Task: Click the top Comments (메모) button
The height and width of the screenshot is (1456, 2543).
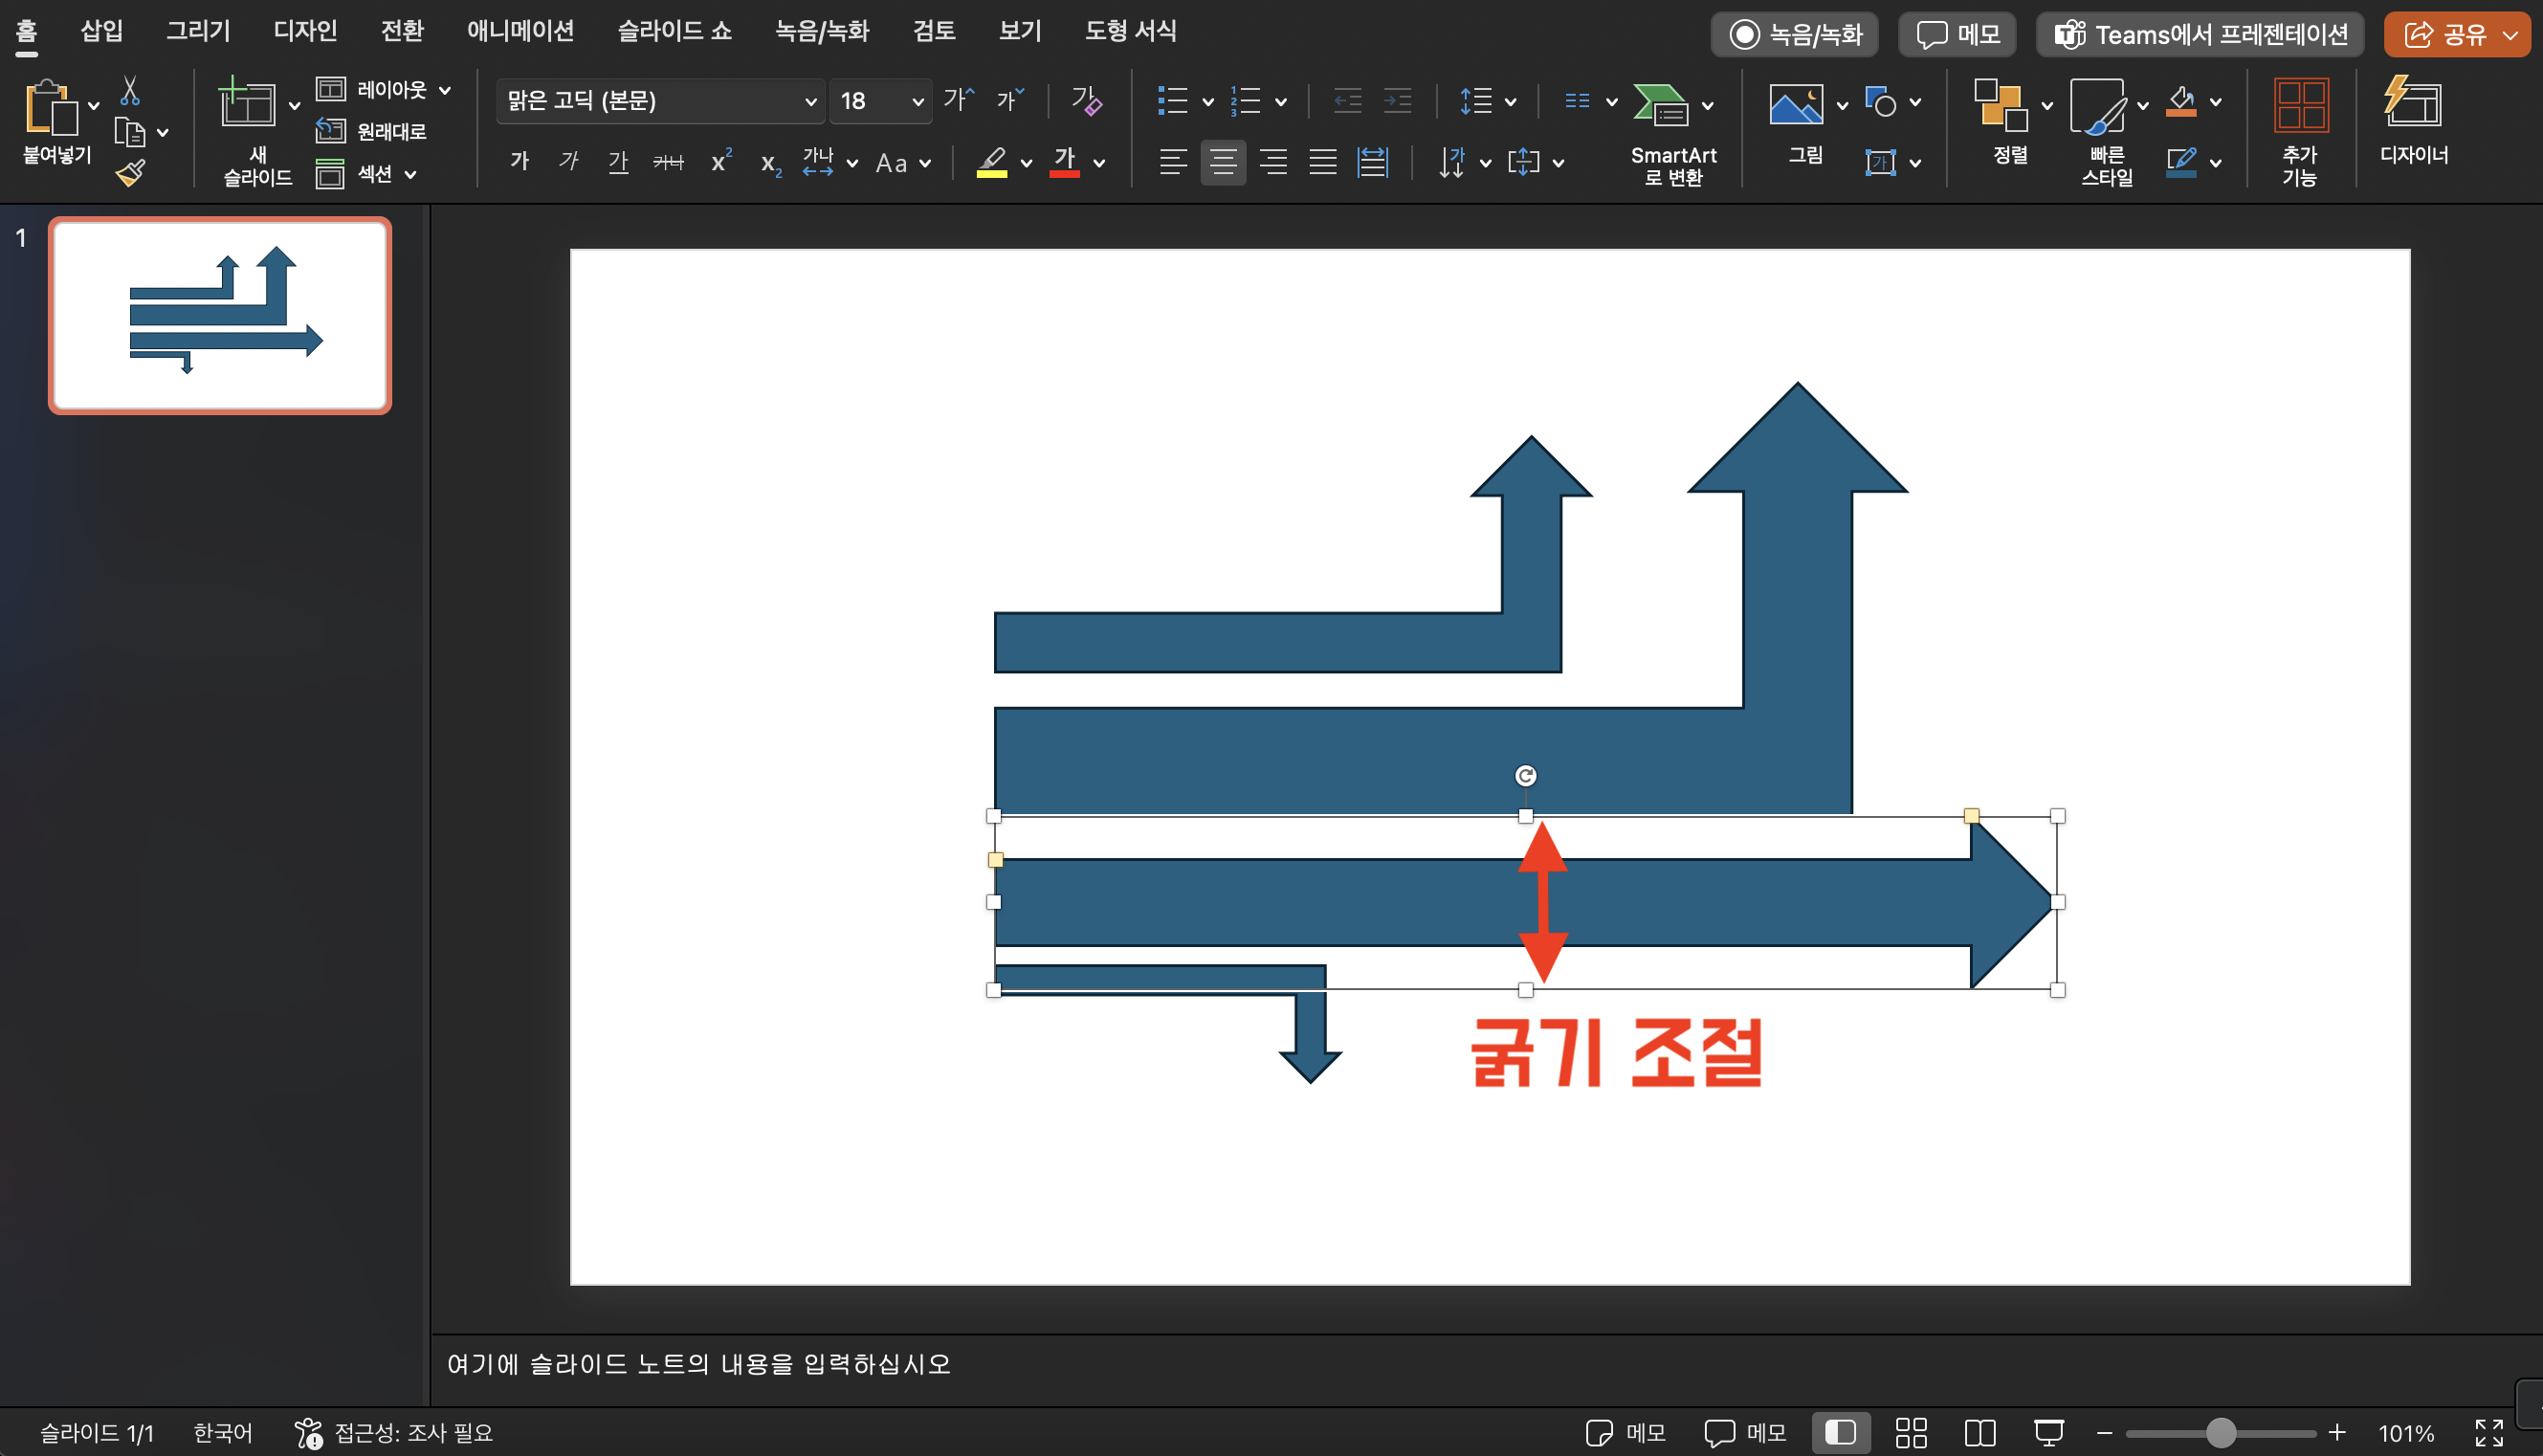Action: pos(1957,34)
